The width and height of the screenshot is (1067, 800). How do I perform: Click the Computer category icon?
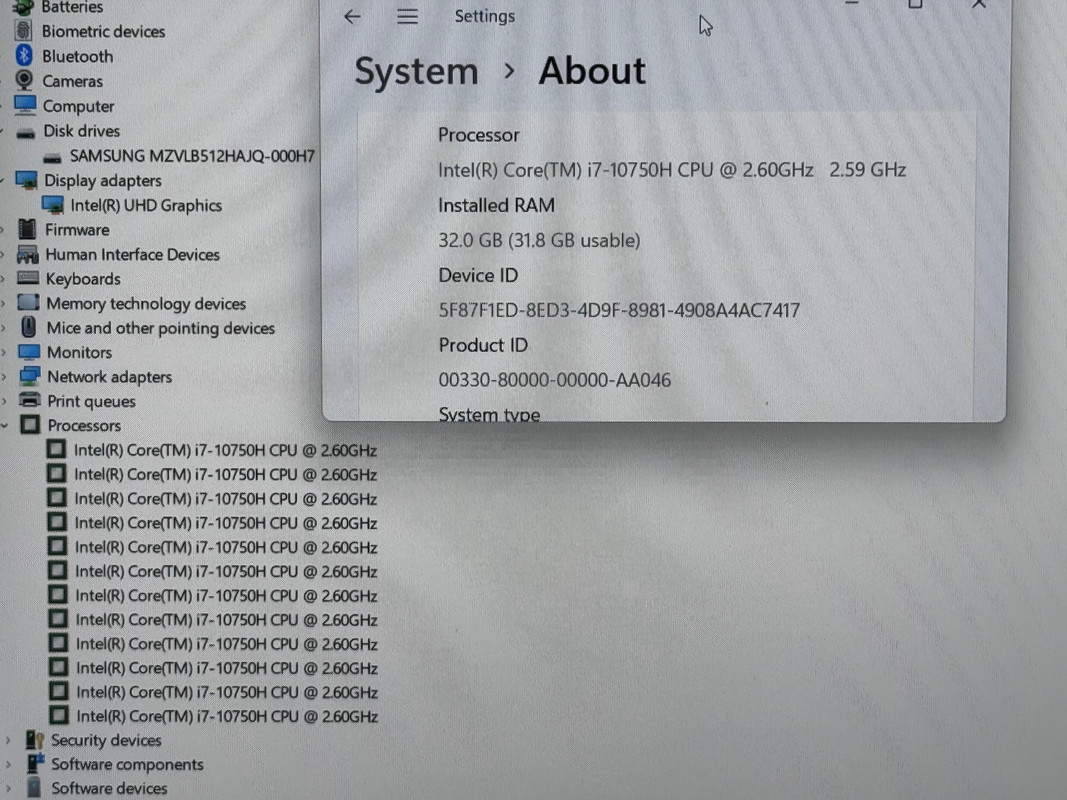(x=25, y=105)
